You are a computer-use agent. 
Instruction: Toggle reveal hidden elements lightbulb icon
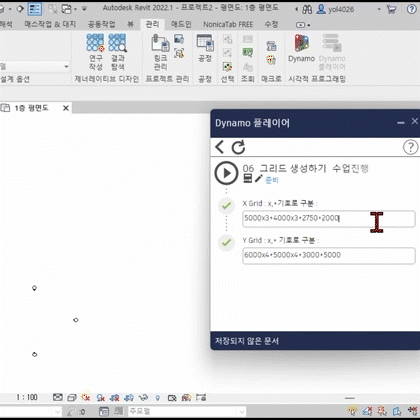[158, 397]
